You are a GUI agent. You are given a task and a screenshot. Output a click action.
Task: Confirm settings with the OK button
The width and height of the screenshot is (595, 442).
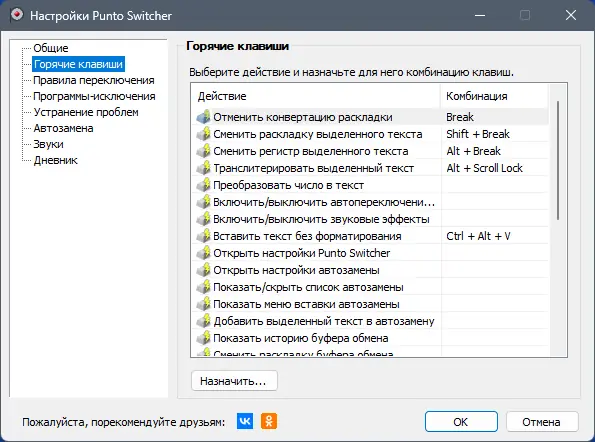point(461,422)
